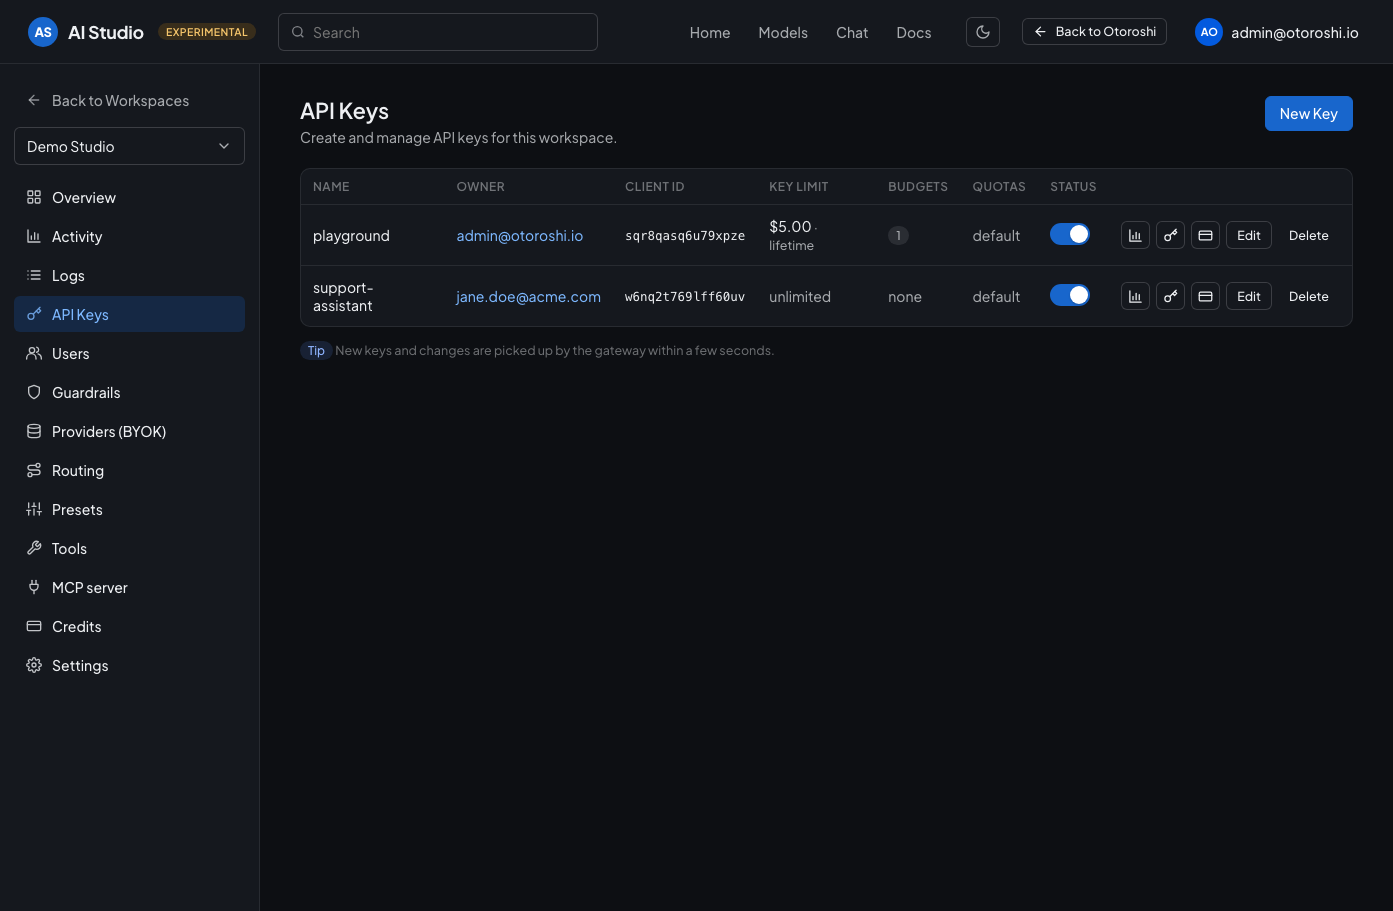Click card icon button in support-assistant row

pos(1205,296)
